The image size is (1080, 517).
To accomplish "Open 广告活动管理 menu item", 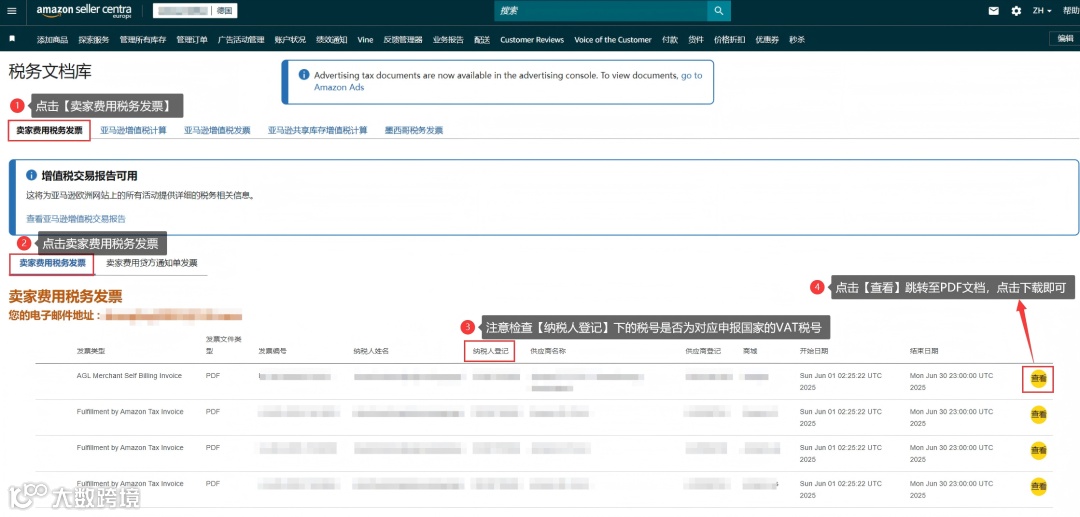I will click(x=241, y=40).
